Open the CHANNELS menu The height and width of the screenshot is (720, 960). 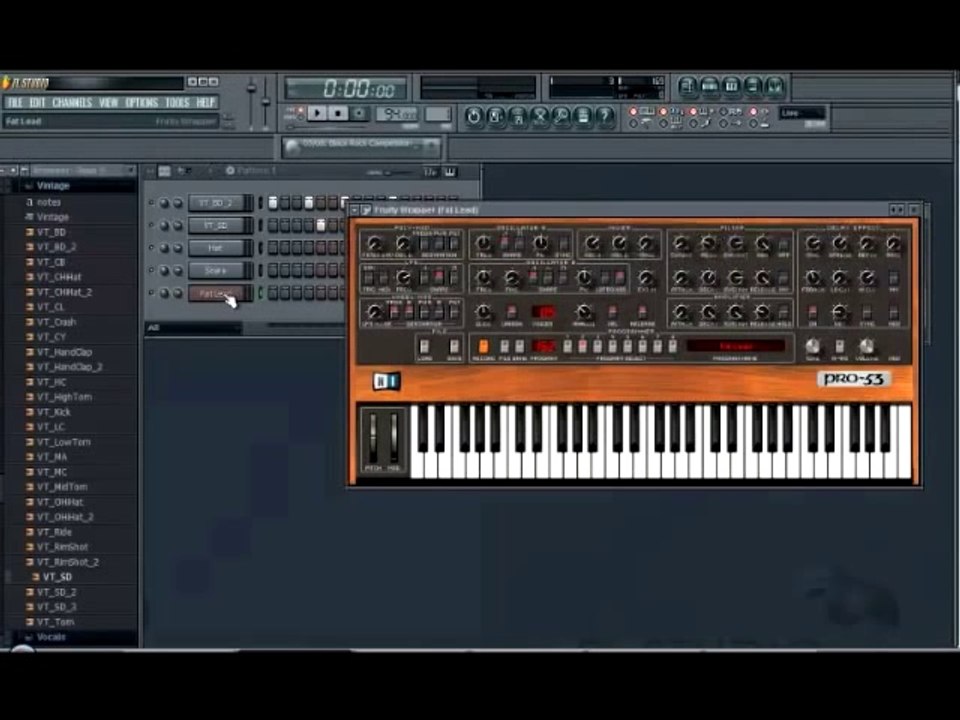tap(72, 102)
